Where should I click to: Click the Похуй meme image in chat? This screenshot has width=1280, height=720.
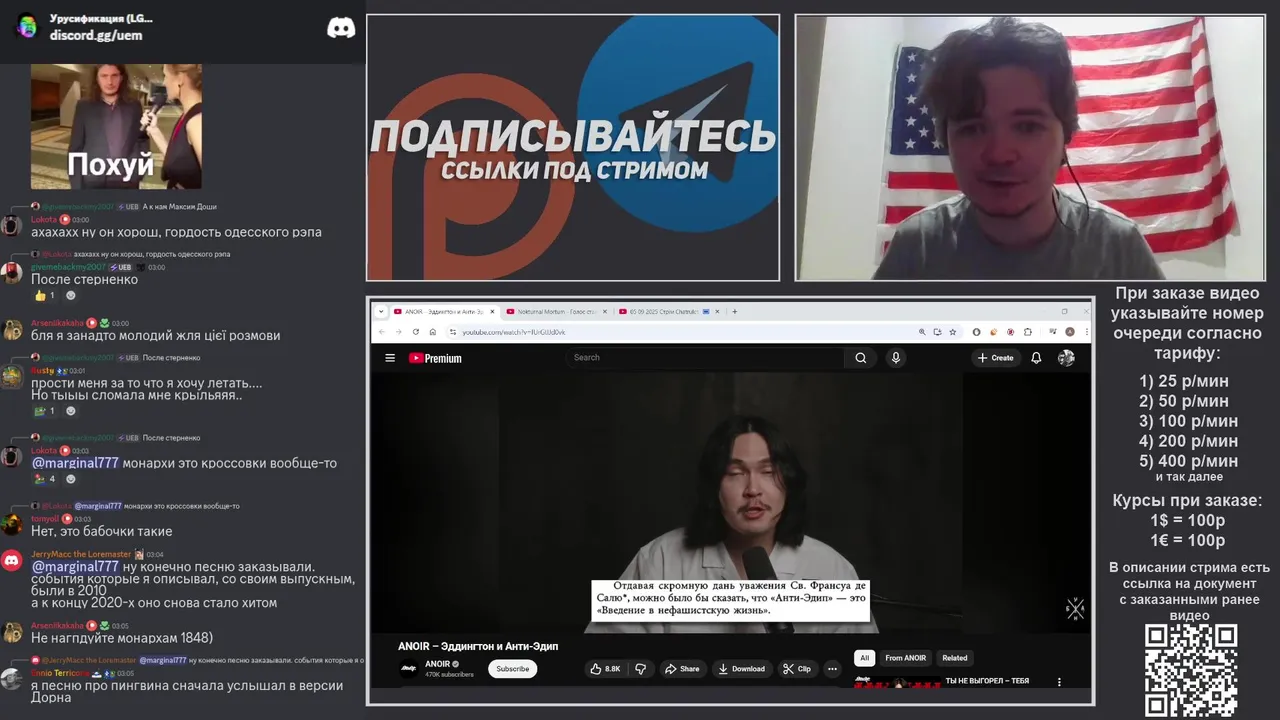point(116,126)
